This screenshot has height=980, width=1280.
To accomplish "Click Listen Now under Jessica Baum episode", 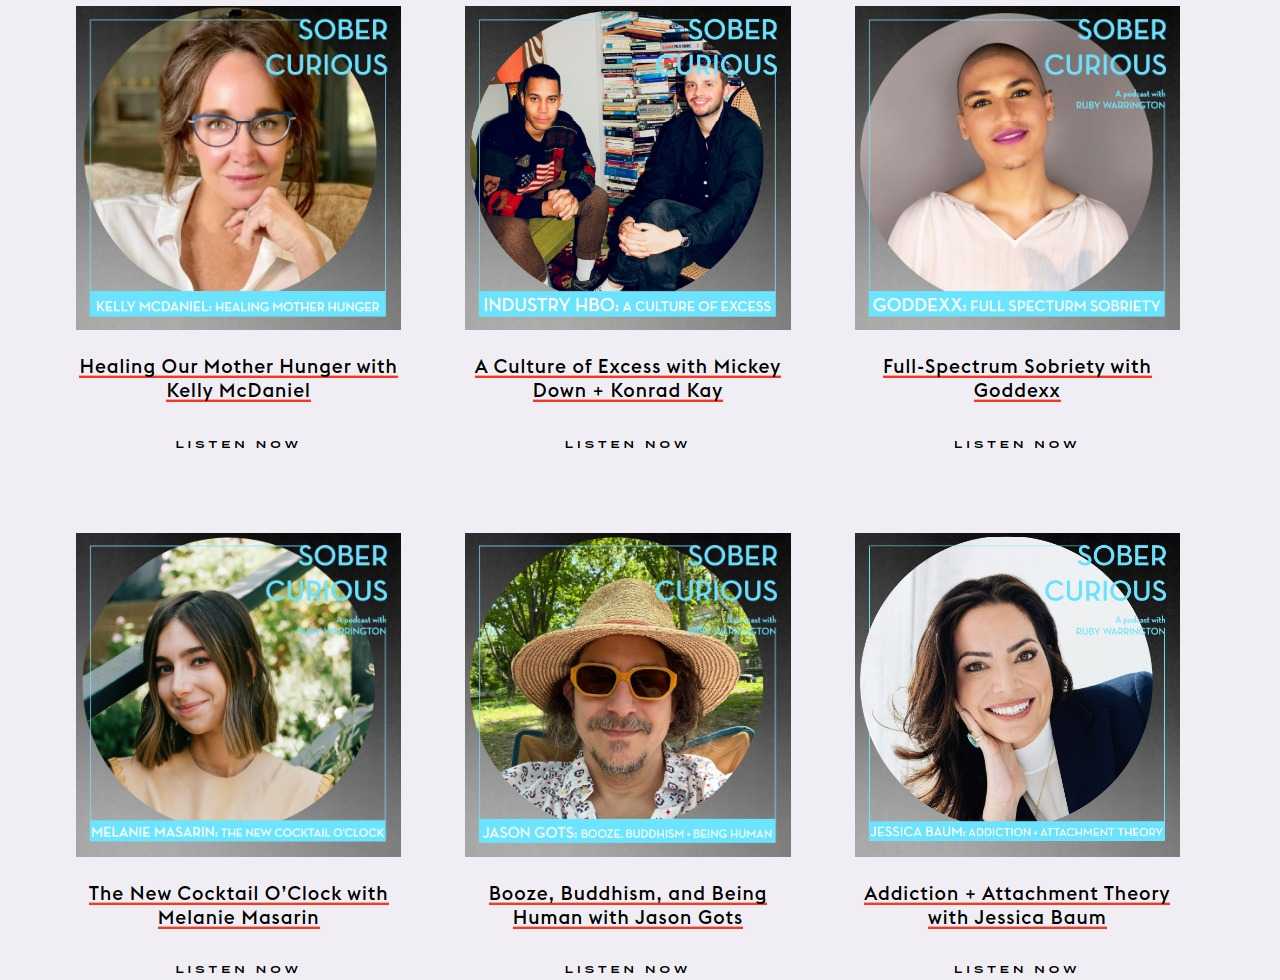I will point(1017,969).
